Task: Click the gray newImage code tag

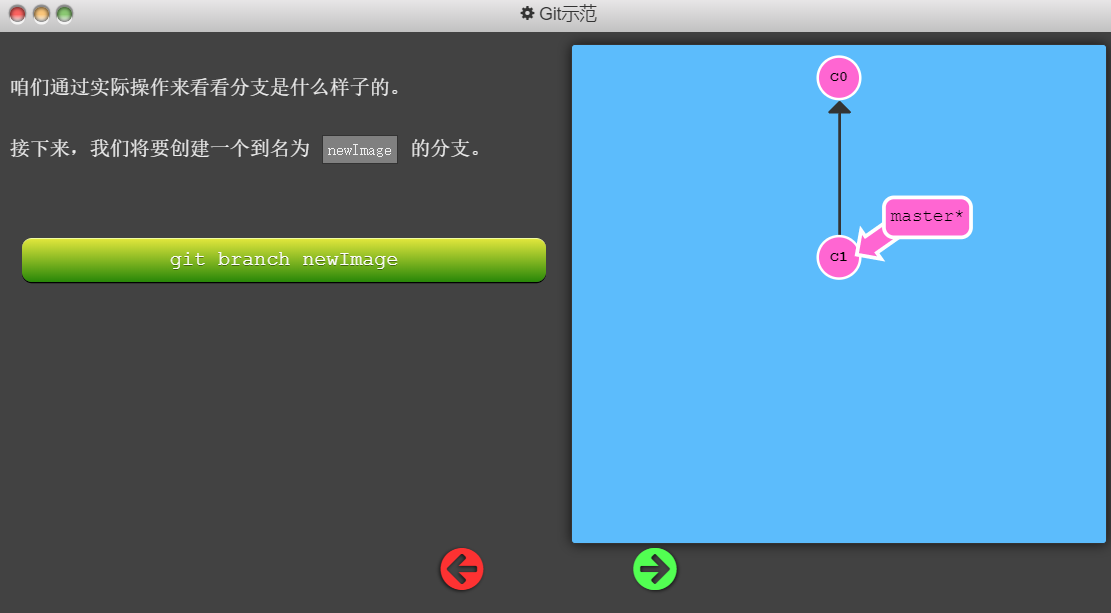Action: click(360, 150)
